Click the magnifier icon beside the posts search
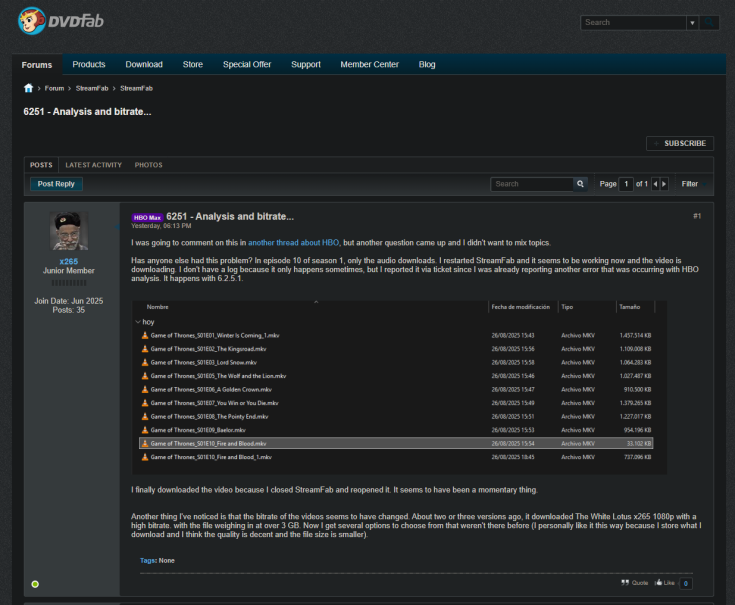This screenshot has width=735, height=605. pyautogui.click(x=580, y=184)
